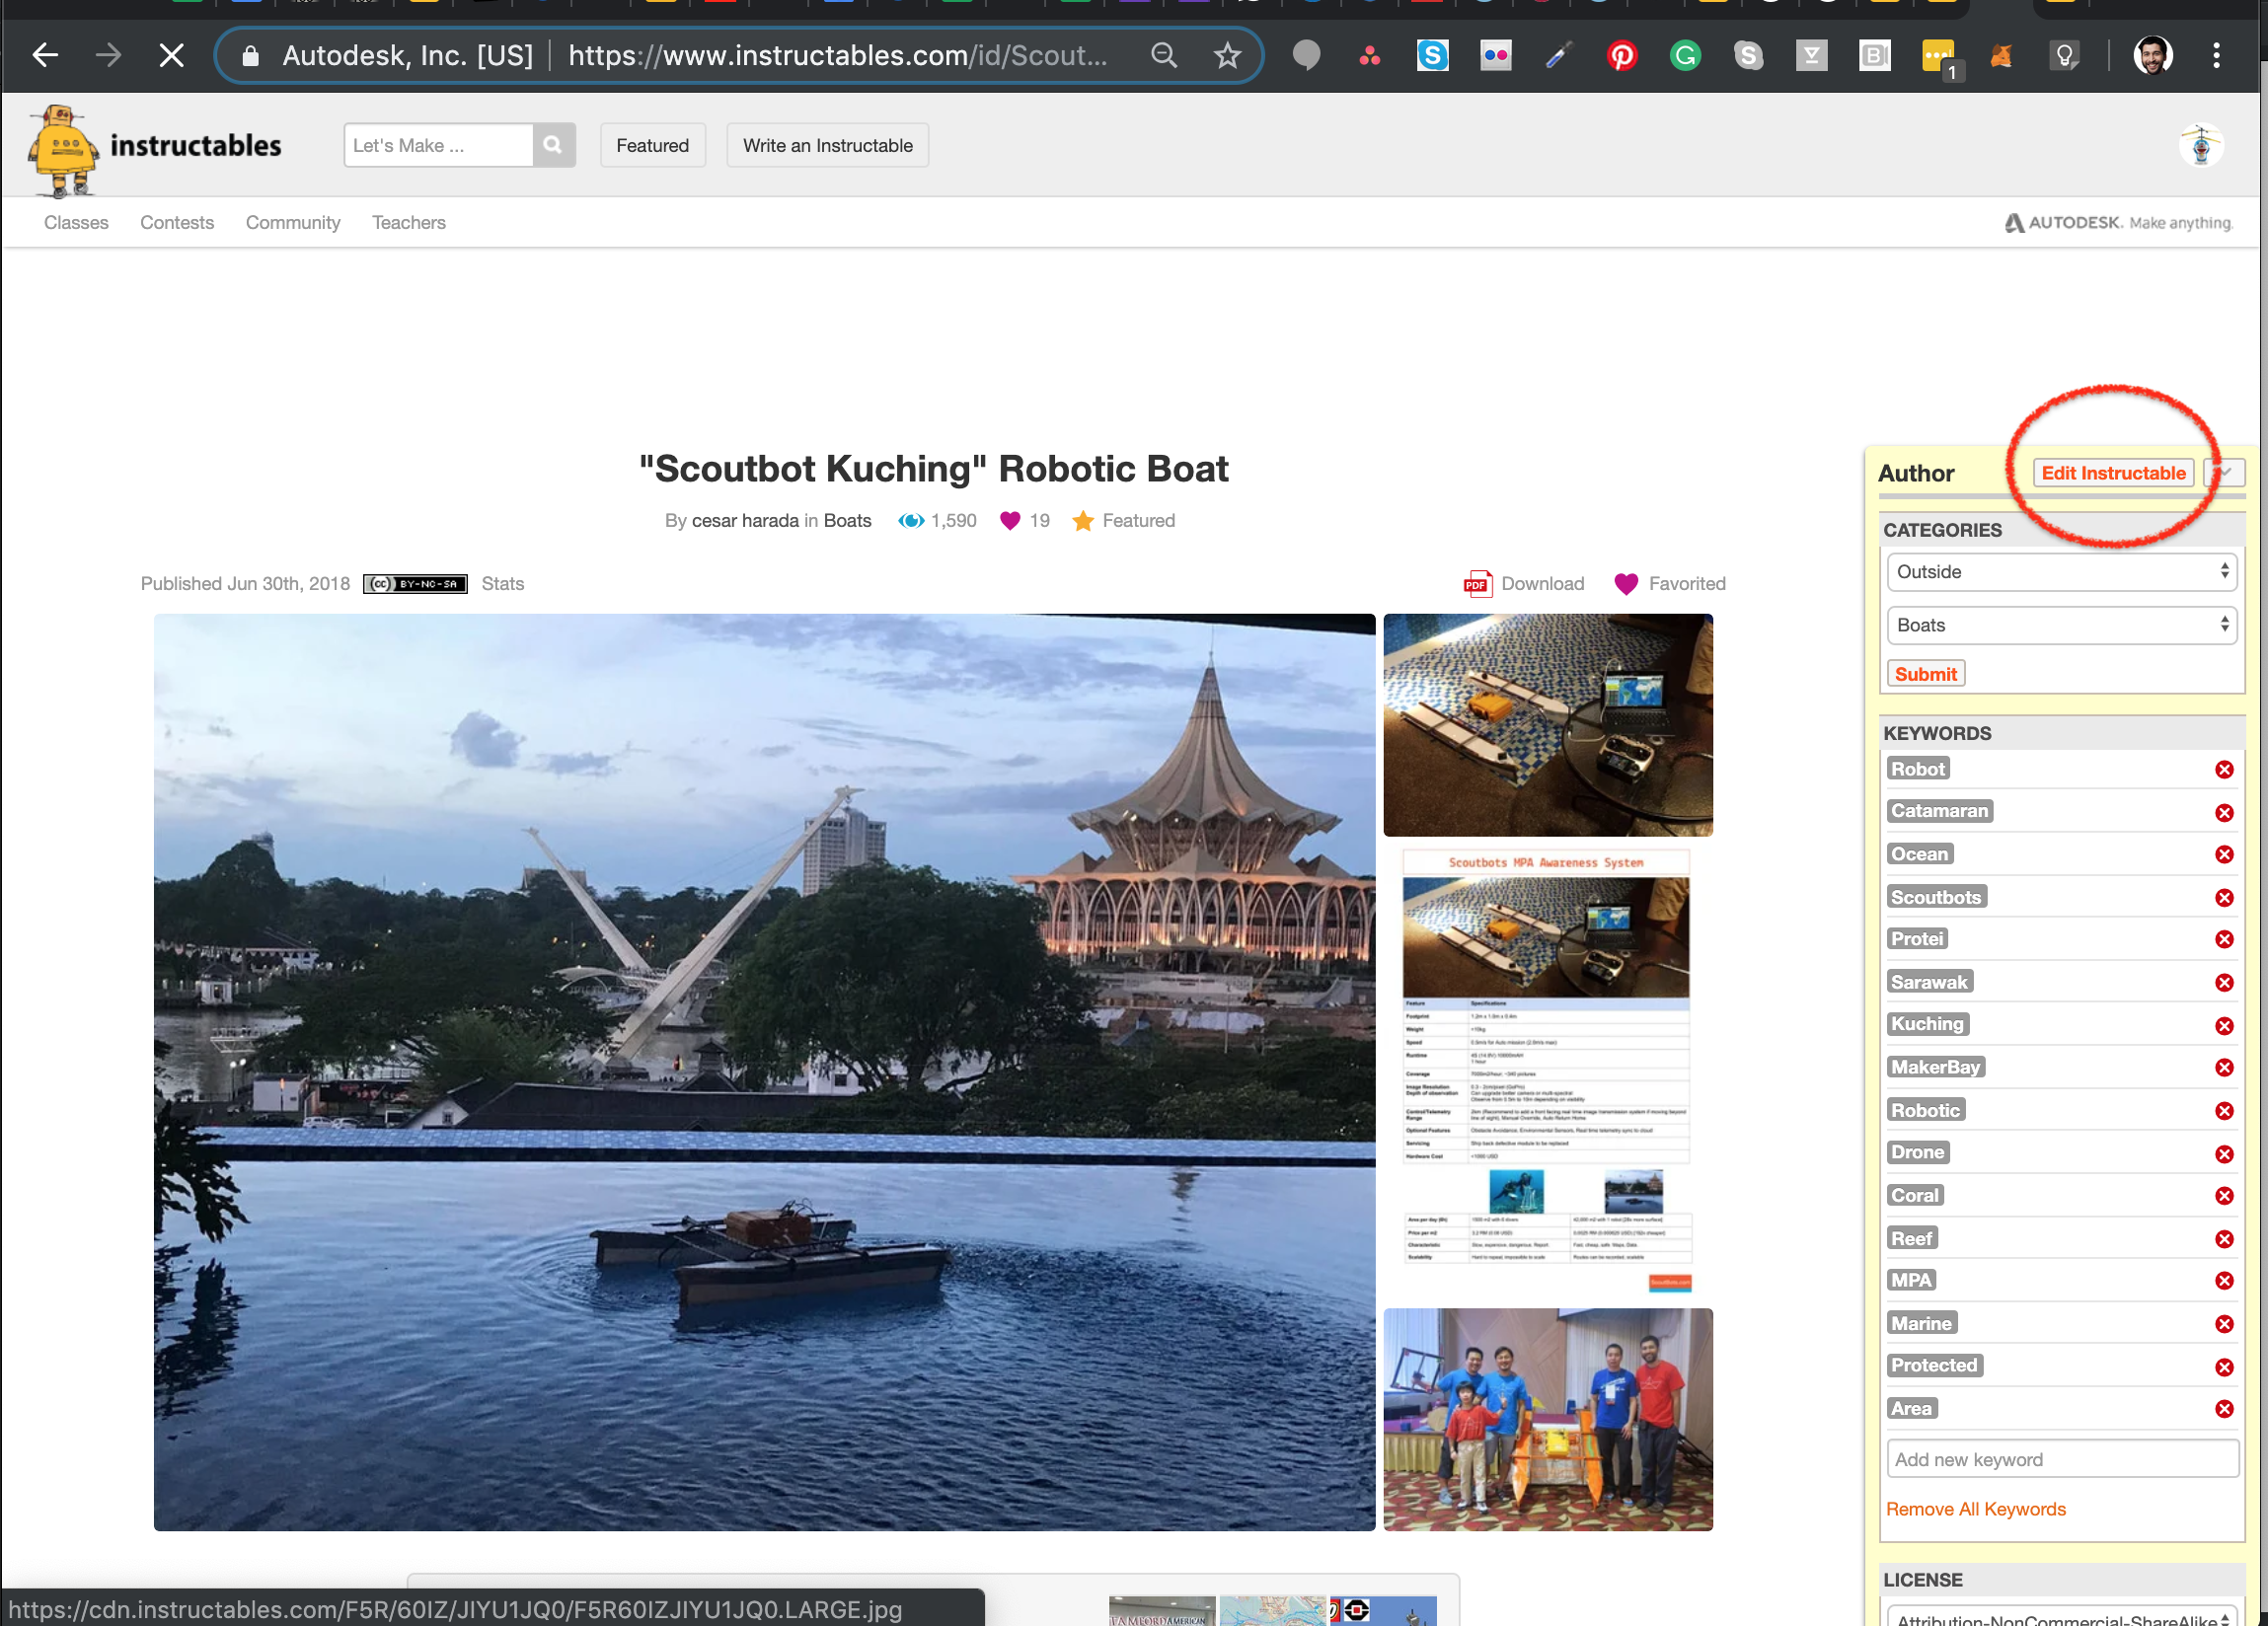This screenshot has width=2268, height=1626.
Task: Click the Creative Commons BY-NC-SA license badge
Action: point(414,584)
